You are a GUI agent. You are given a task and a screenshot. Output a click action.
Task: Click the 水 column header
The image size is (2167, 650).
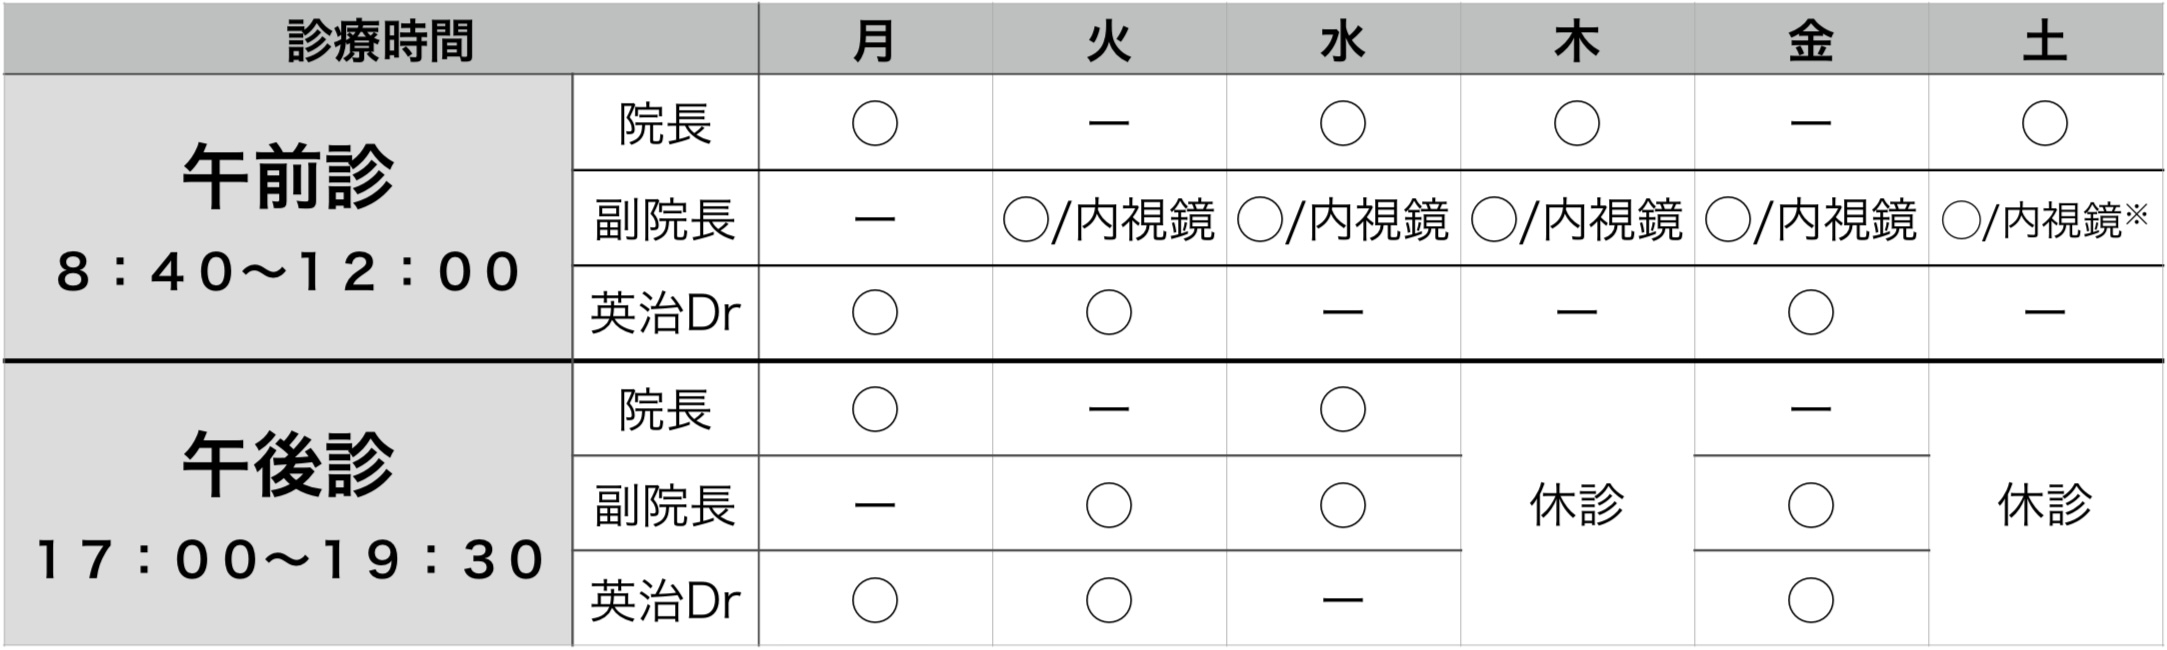click(x=1342, y=41)
